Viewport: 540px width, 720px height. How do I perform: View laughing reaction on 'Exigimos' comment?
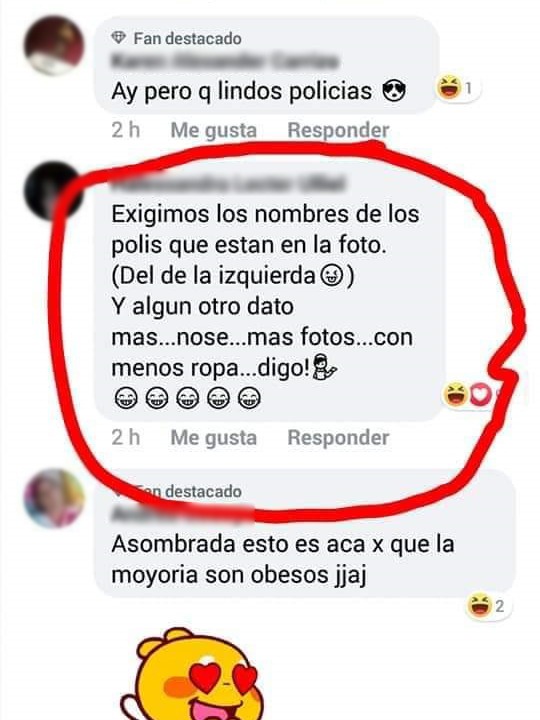pos(455,394)
